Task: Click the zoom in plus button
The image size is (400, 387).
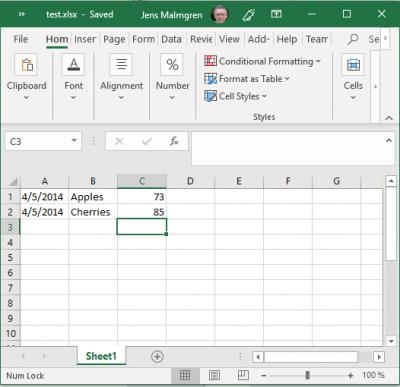Action: [x=350, y=376]
